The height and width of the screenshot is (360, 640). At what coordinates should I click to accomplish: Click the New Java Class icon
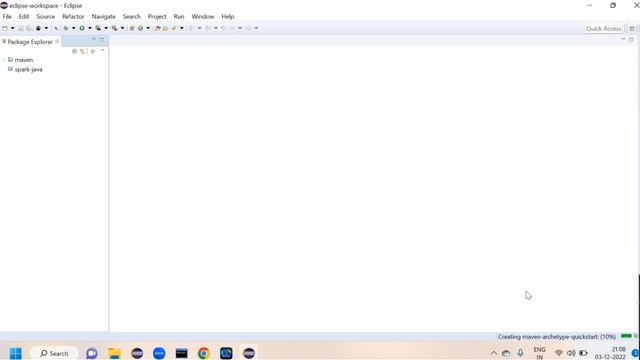click(x=140, y=28)
